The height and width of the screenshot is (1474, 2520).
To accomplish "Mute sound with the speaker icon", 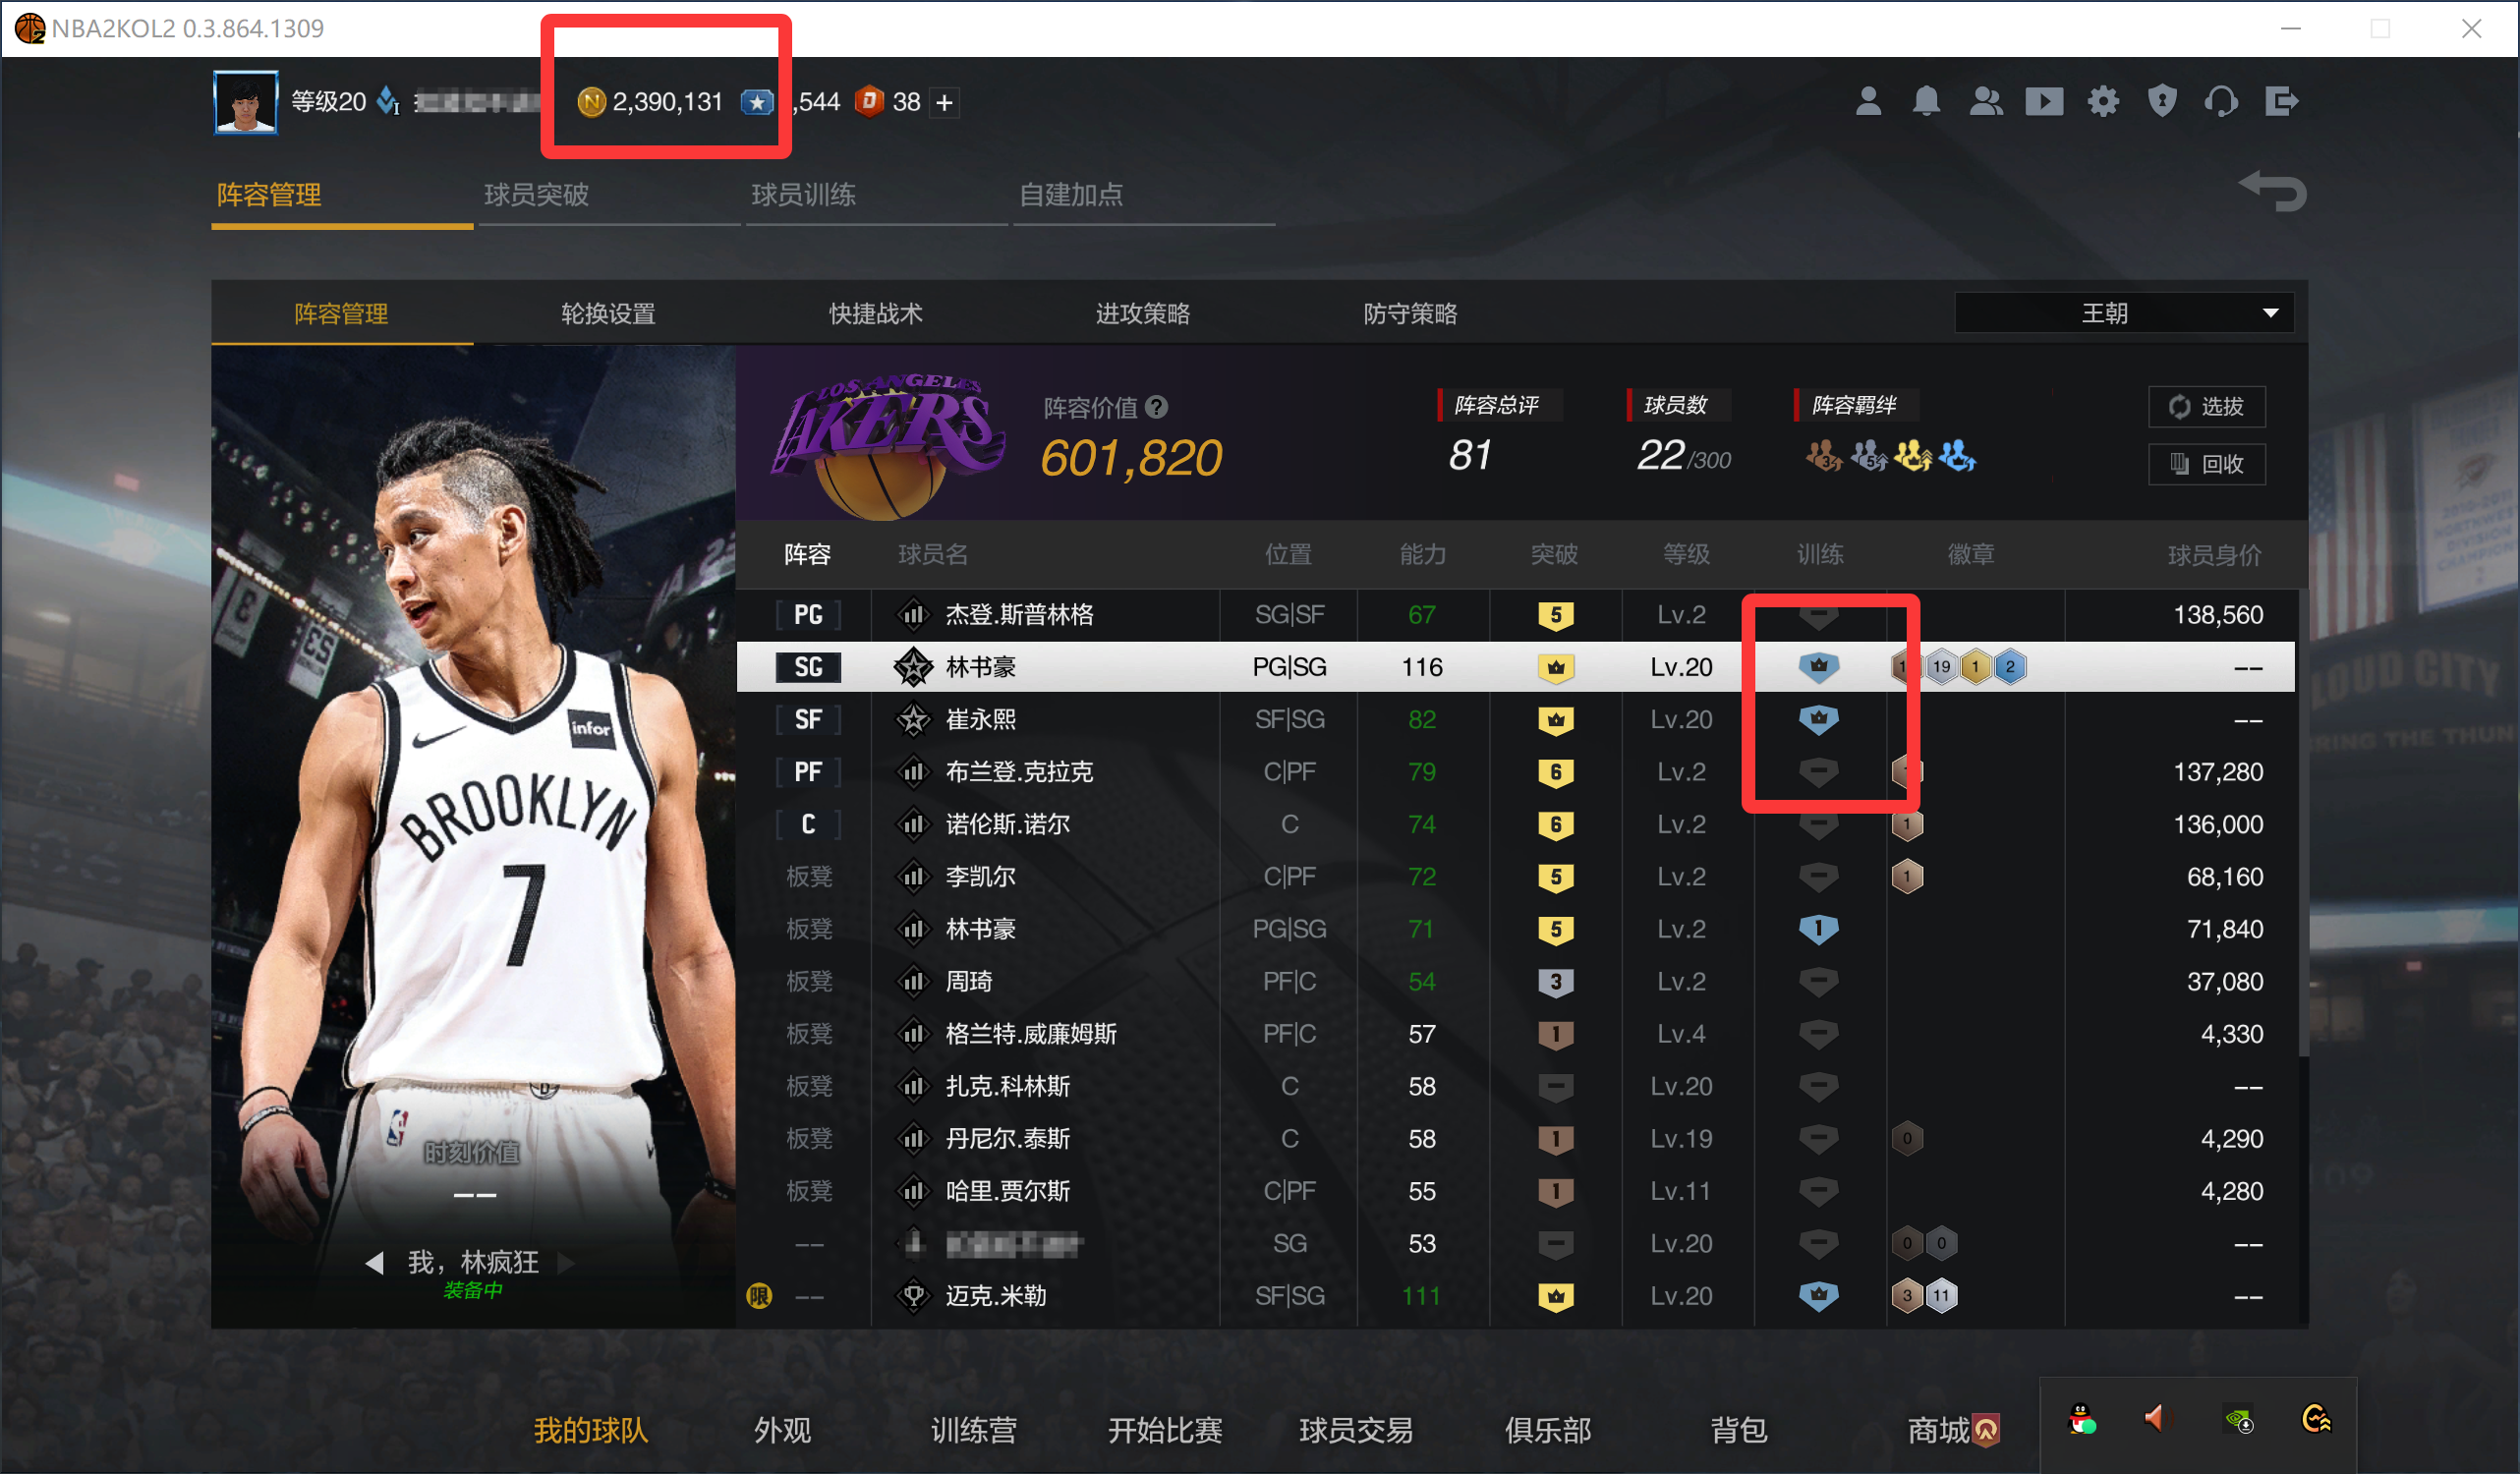I will click(x=2155, y=1418).
